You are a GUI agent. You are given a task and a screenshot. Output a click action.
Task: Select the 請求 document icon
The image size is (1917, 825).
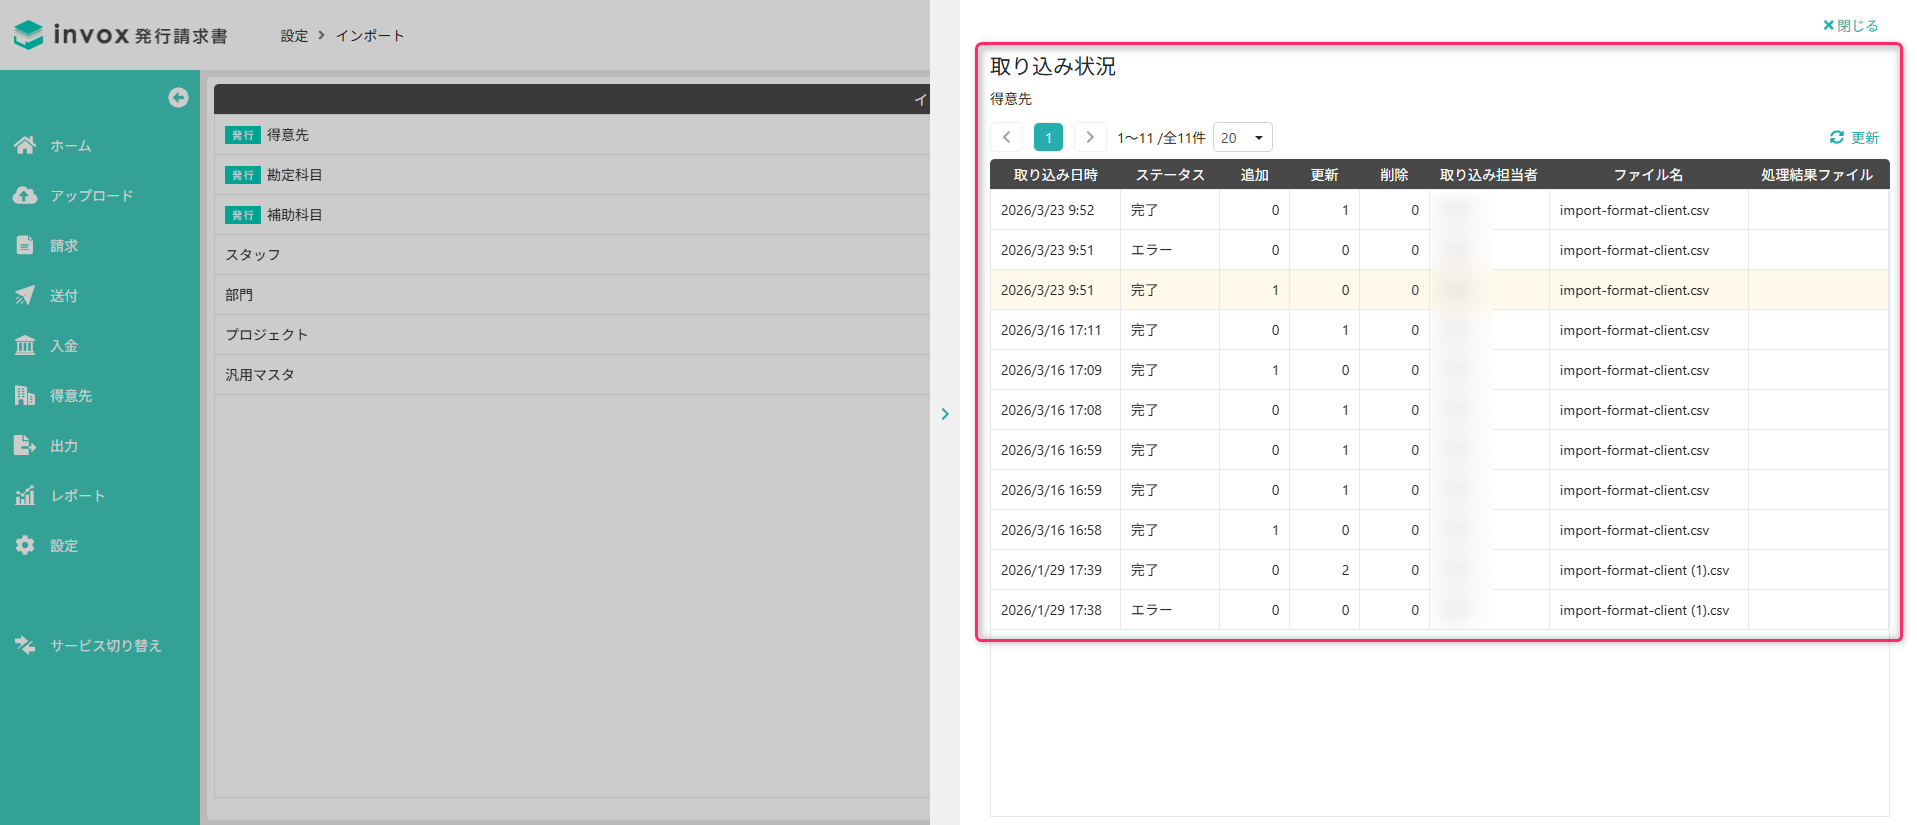point(25,245)
